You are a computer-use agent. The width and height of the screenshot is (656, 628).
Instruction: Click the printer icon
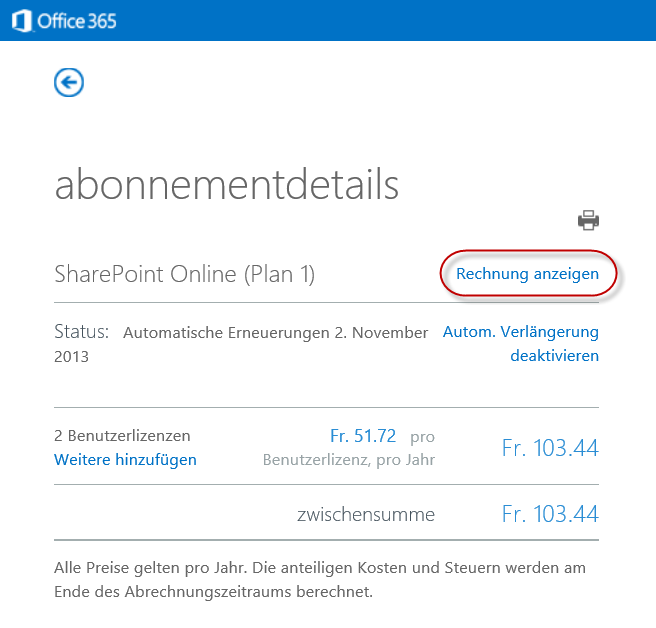click(x=588, y=220)
